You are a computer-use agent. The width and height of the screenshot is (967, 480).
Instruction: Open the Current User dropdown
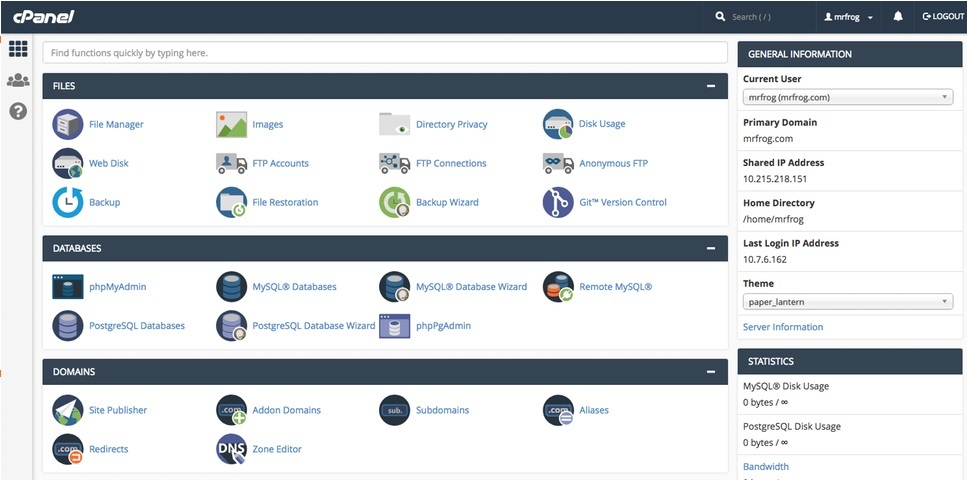[848, 97]
